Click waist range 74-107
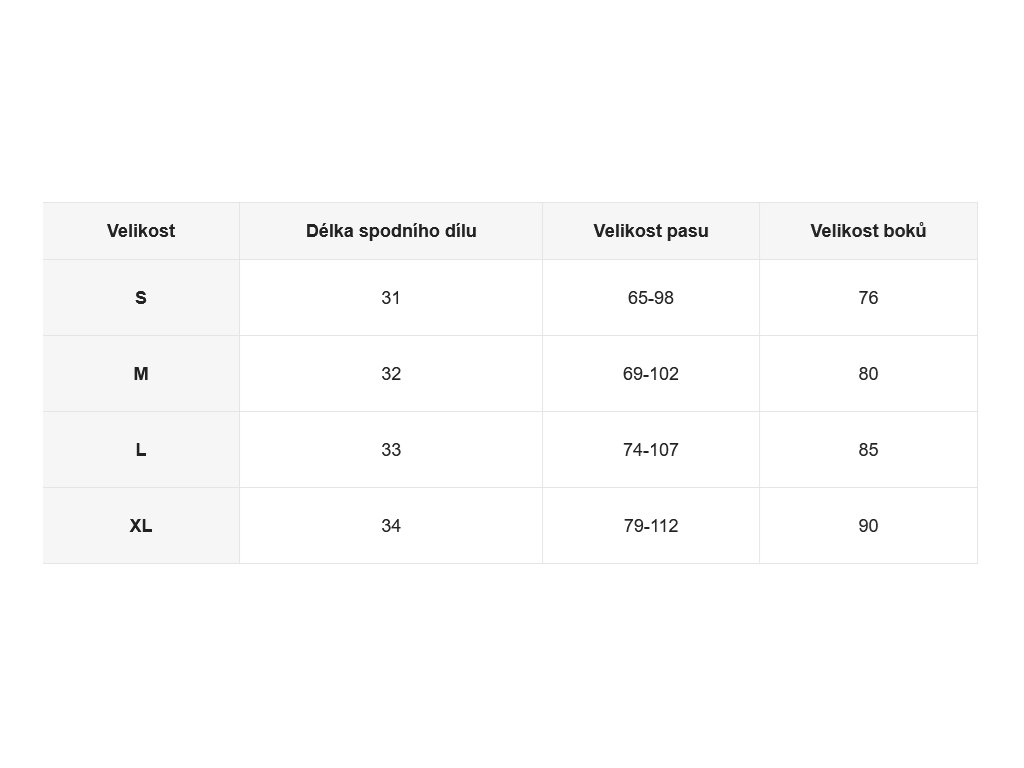Viewport: 1024px width, 768px height. (651, 450)
